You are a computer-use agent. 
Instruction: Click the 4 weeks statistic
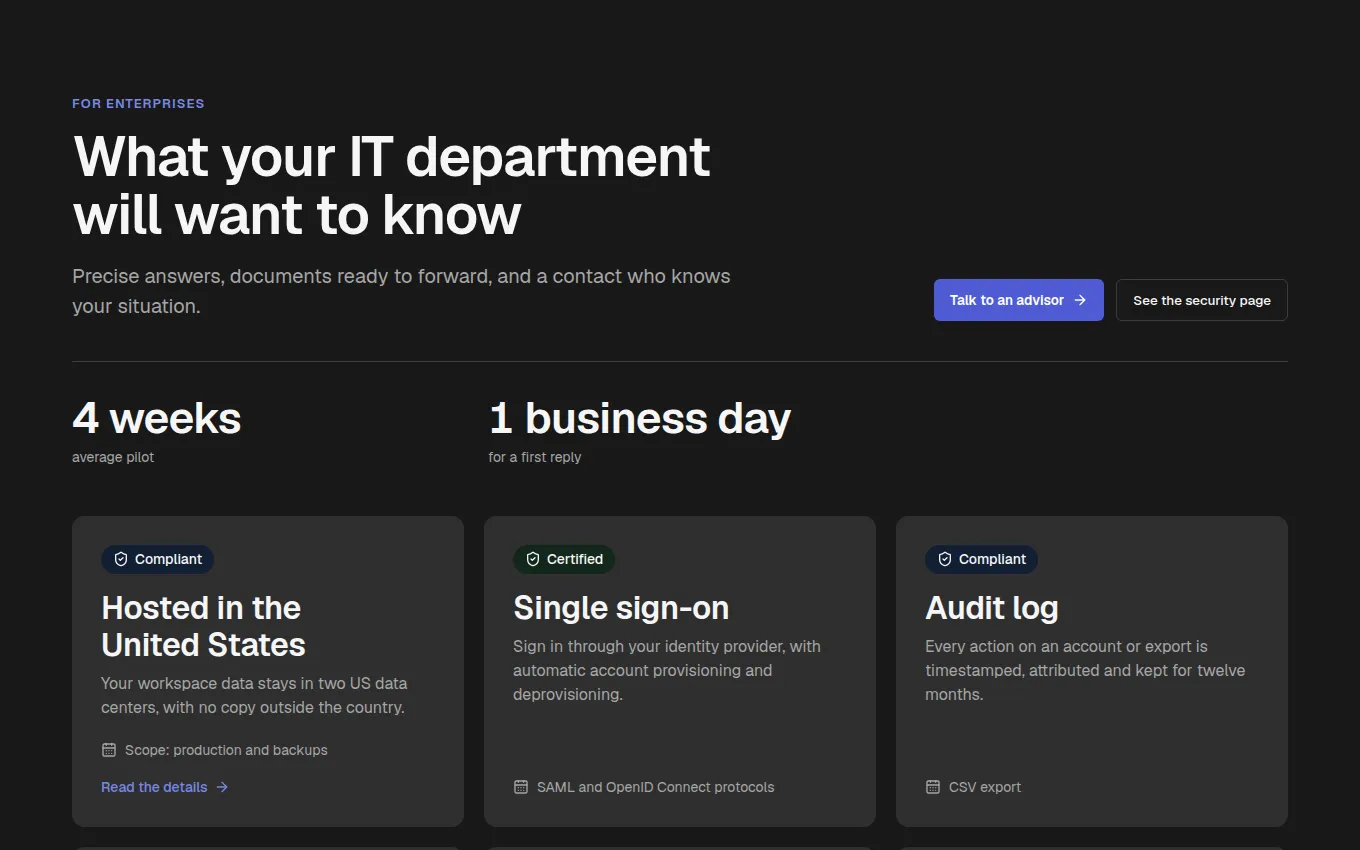tap(157, 418)
